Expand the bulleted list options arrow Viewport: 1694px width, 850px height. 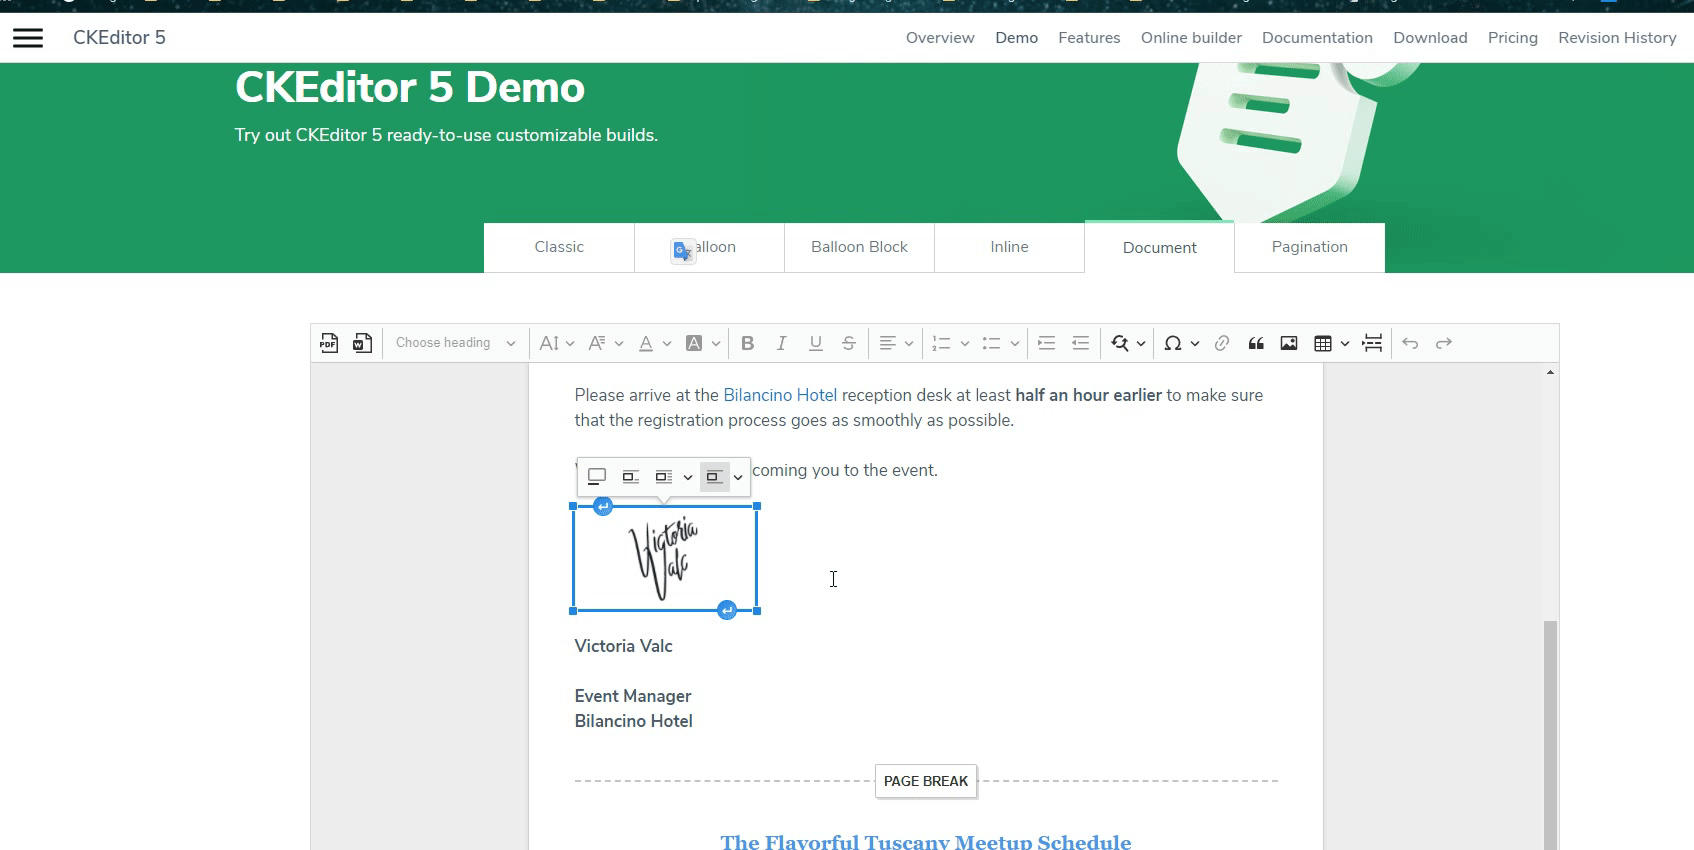point(1015,343)
